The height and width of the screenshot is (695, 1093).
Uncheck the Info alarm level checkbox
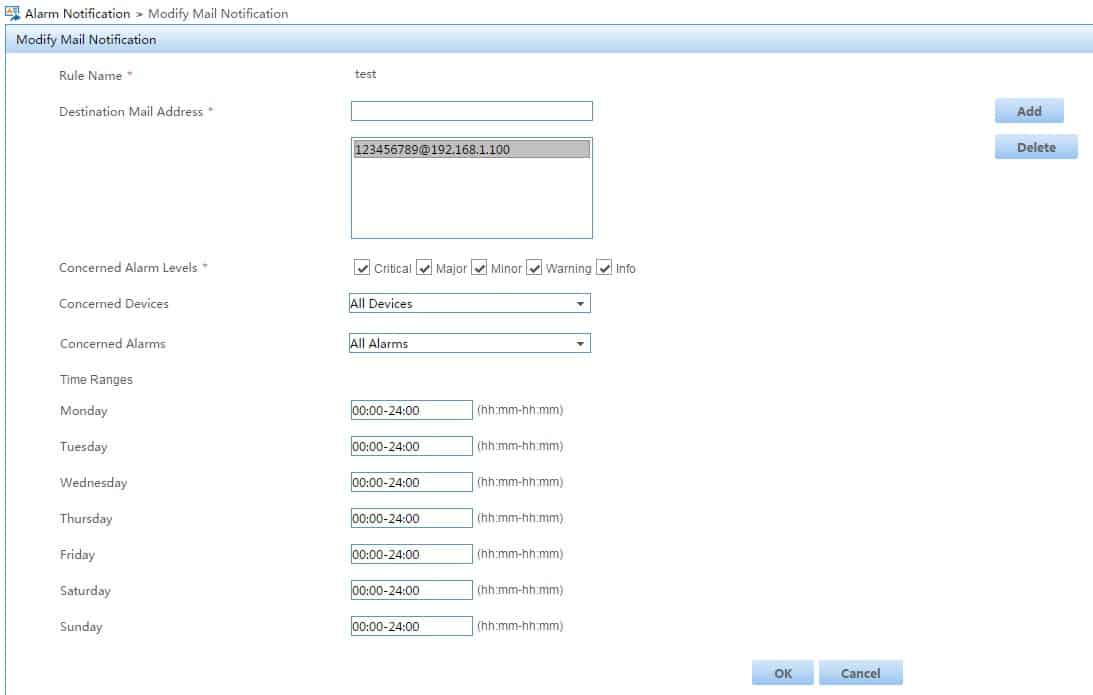604,268
